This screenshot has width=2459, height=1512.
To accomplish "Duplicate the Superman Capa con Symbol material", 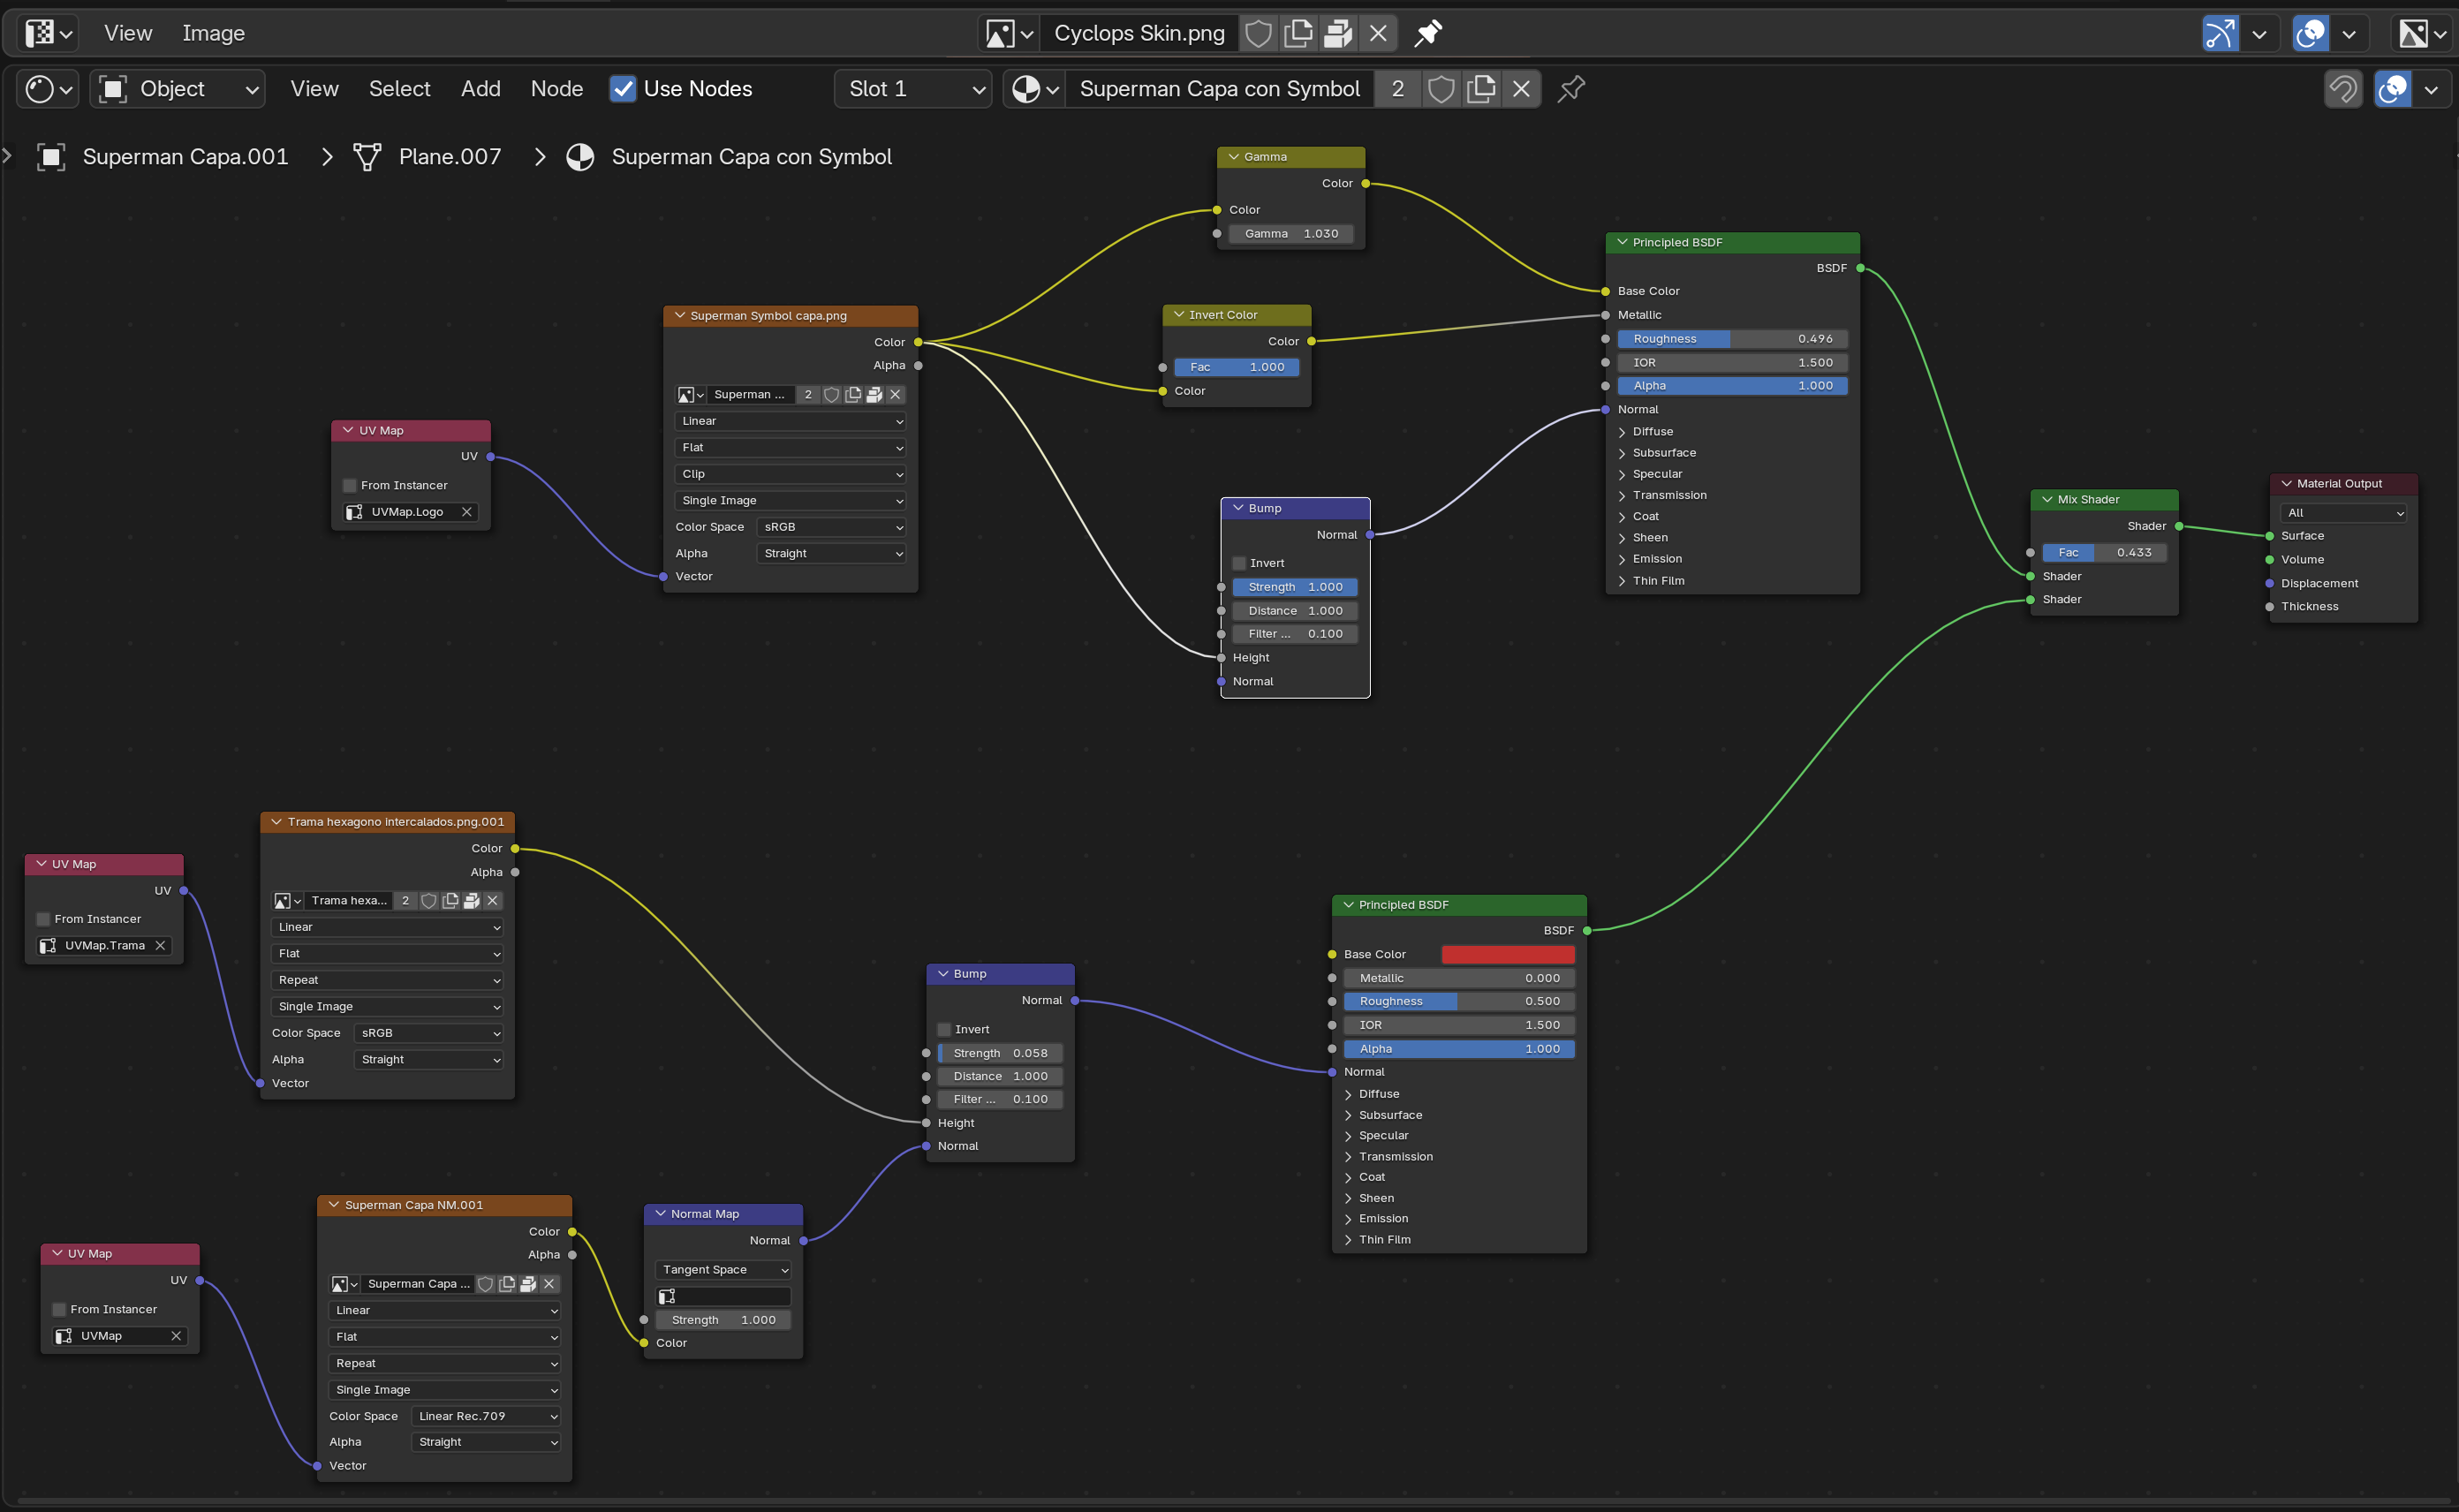I will 1481,89.
